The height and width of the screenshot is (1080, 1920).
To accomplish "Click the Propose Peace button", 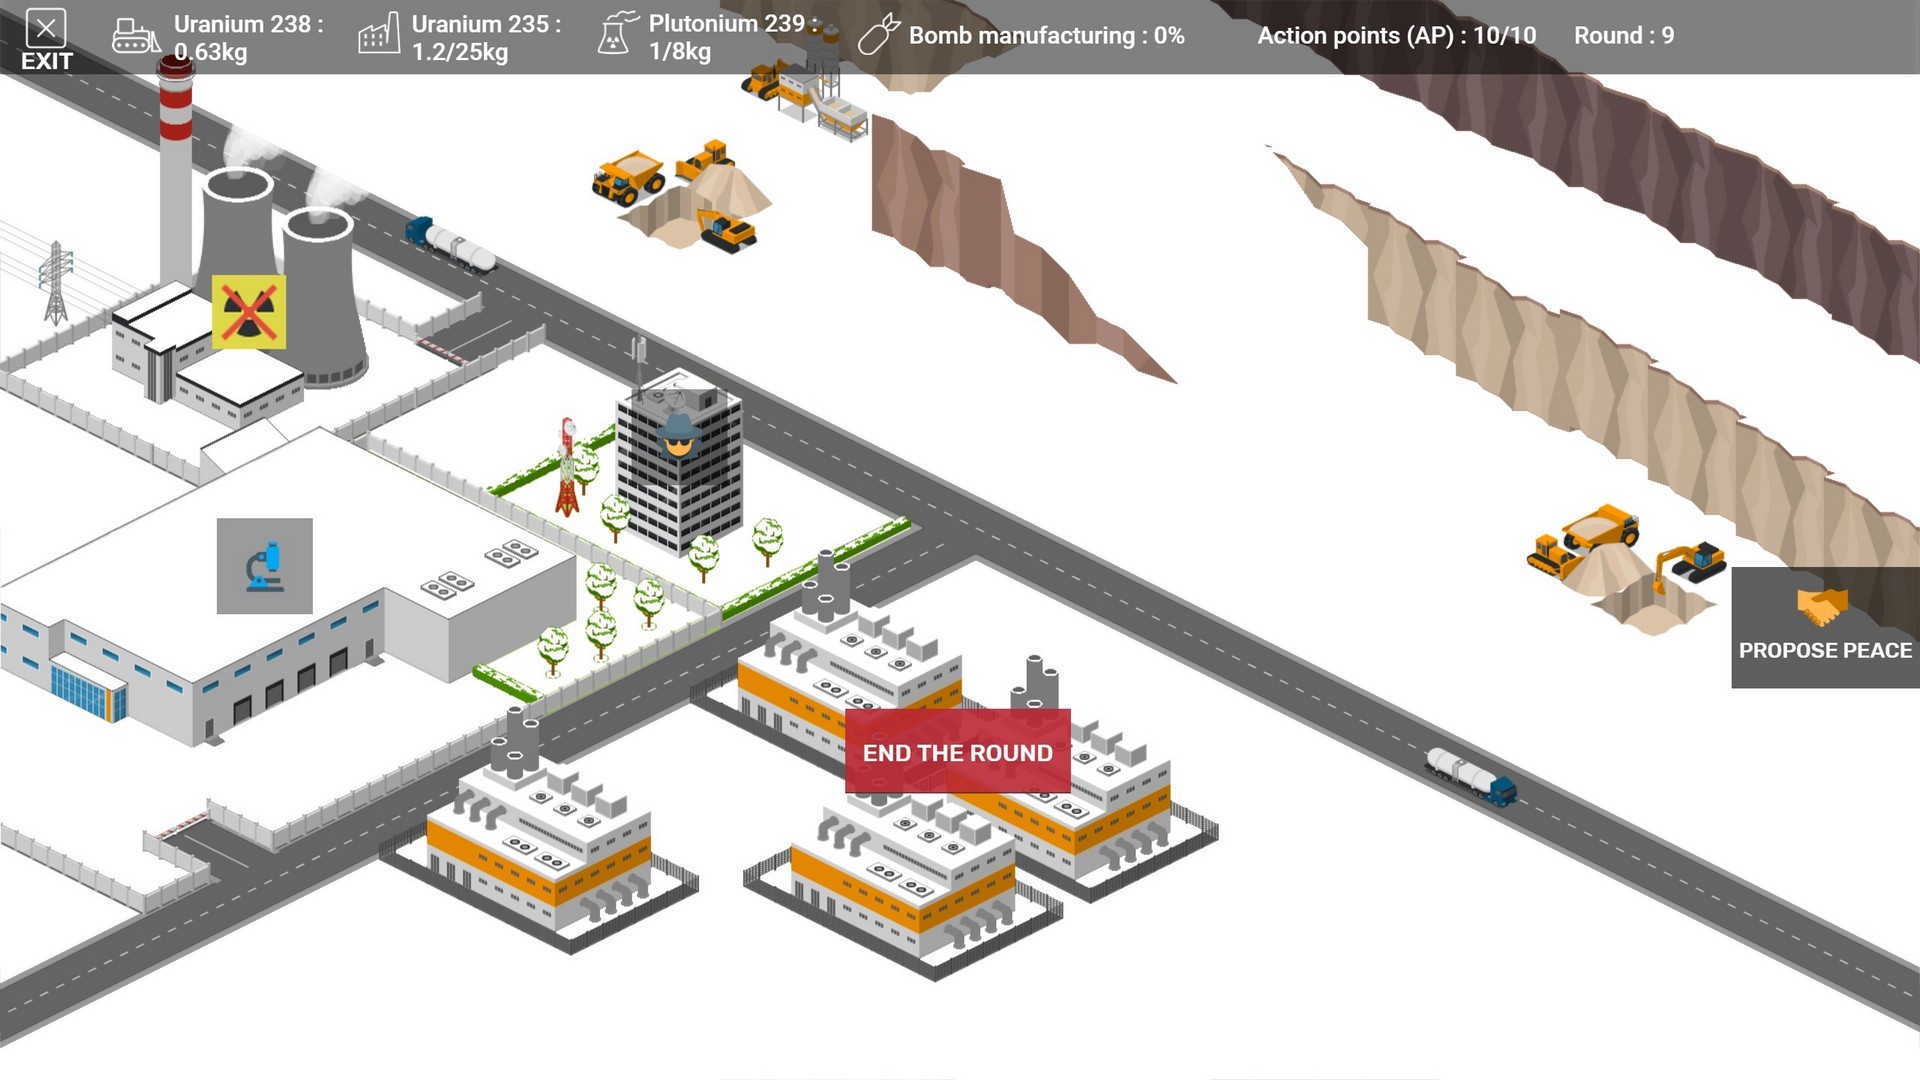I will (1826, 650).
